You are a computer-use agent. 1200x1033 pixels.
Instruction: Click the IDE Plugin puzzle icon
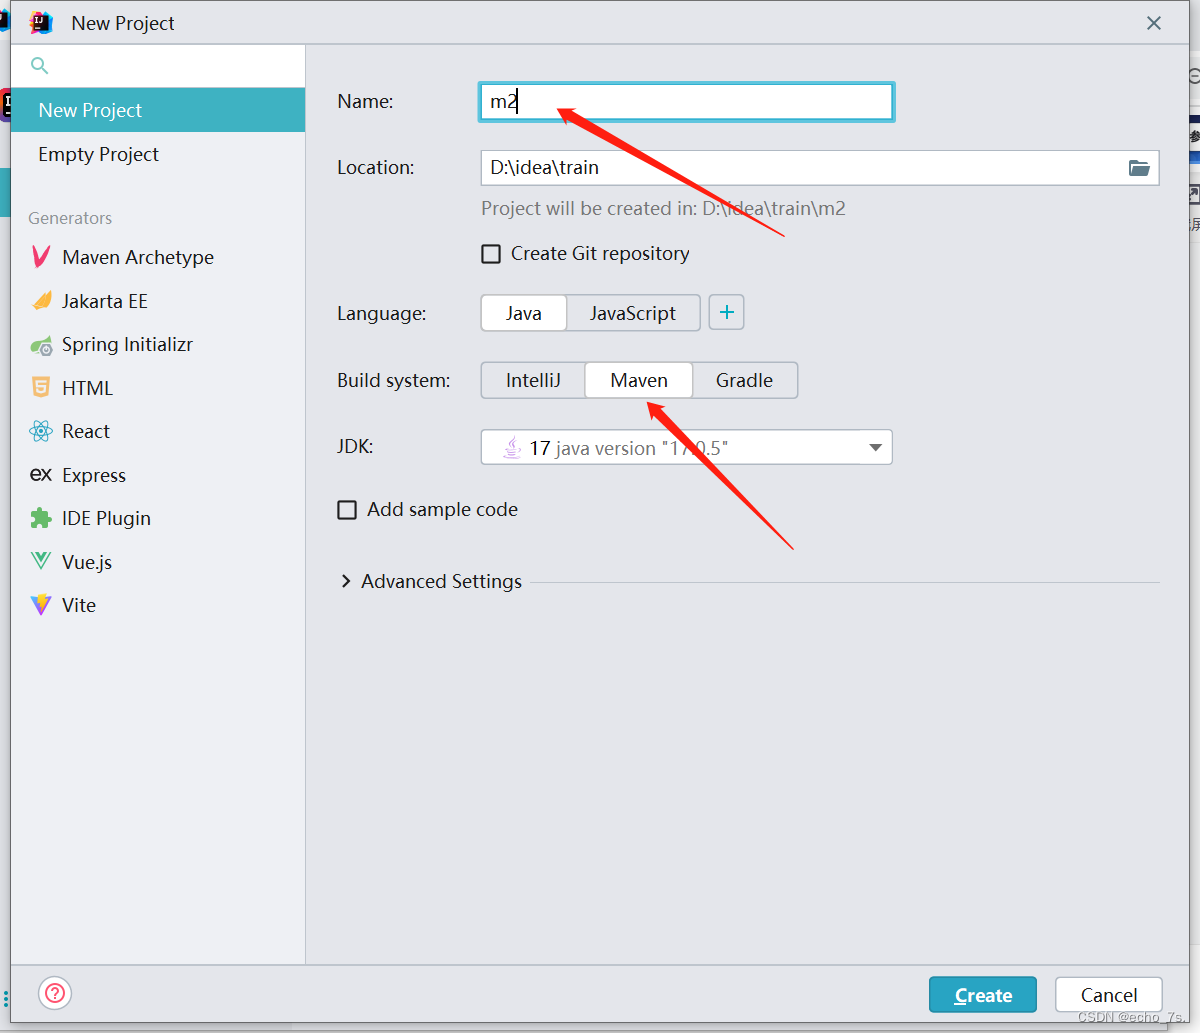pyautogui.click(x=41, y=518)
